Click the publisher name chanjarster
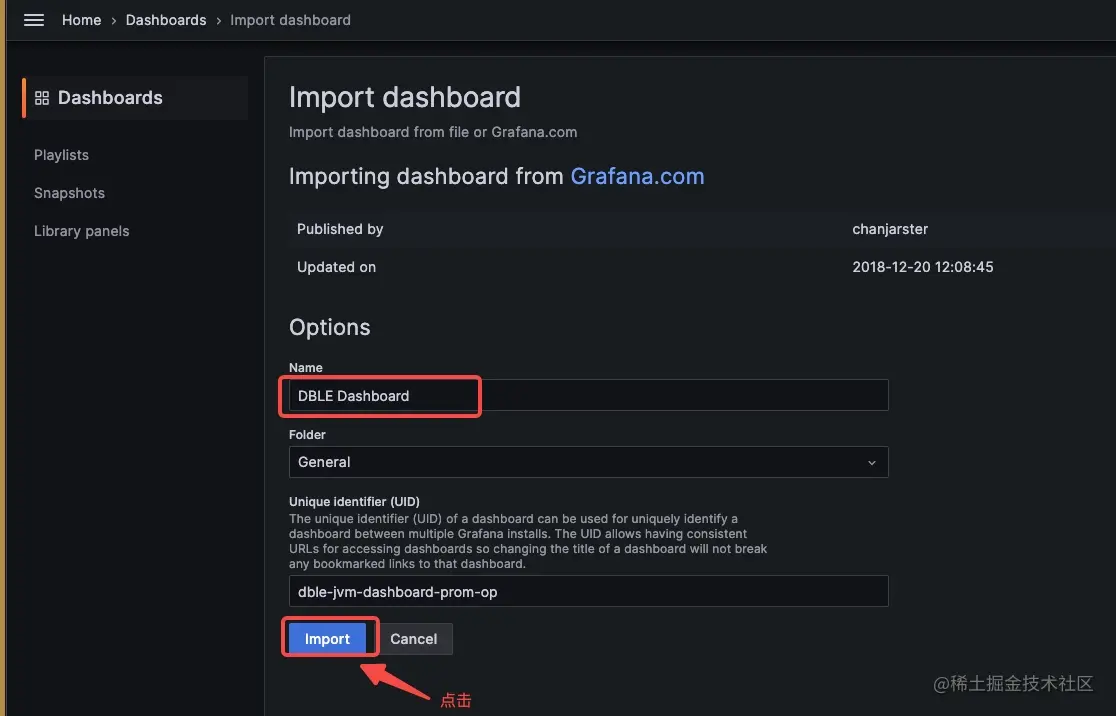 point(890,229)
